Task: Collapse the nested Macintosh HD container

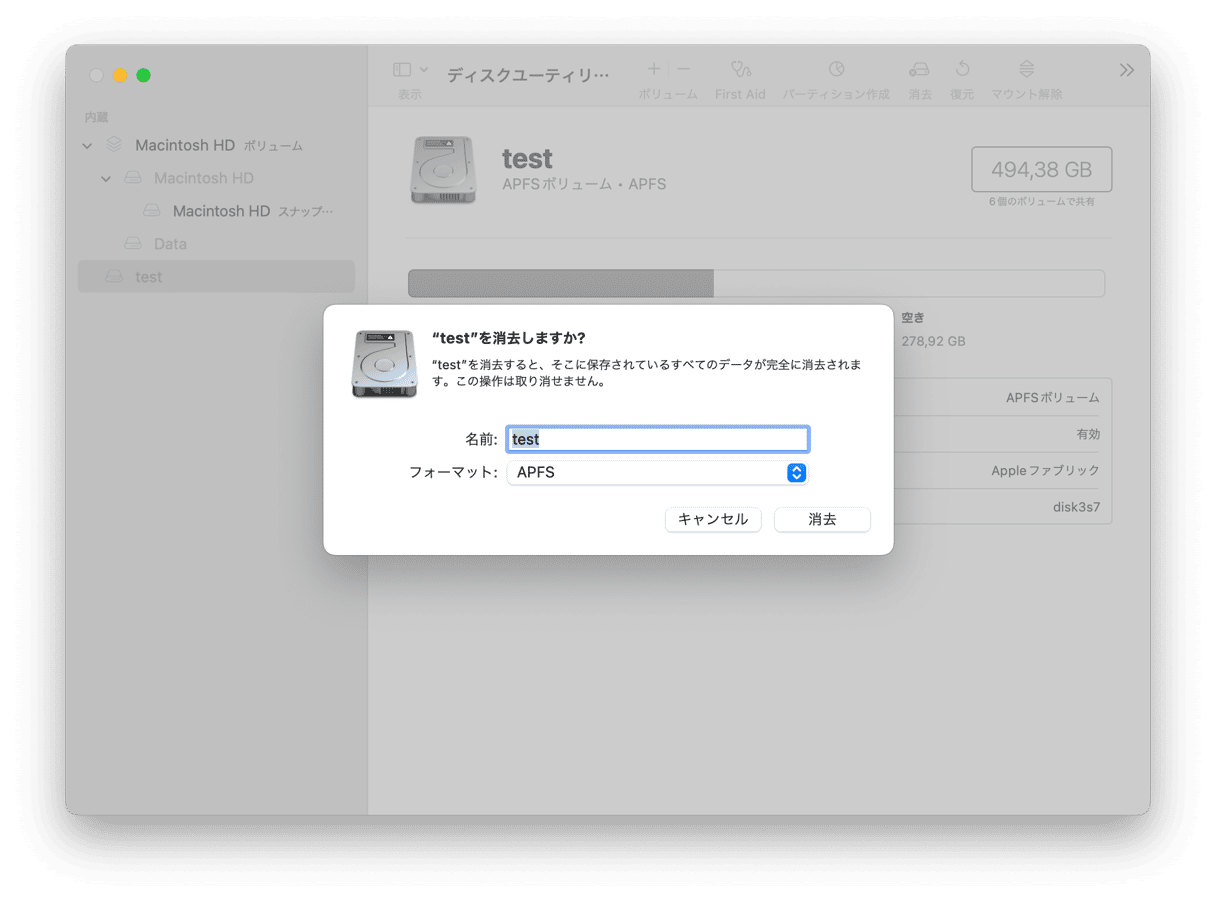Action: 106,179
